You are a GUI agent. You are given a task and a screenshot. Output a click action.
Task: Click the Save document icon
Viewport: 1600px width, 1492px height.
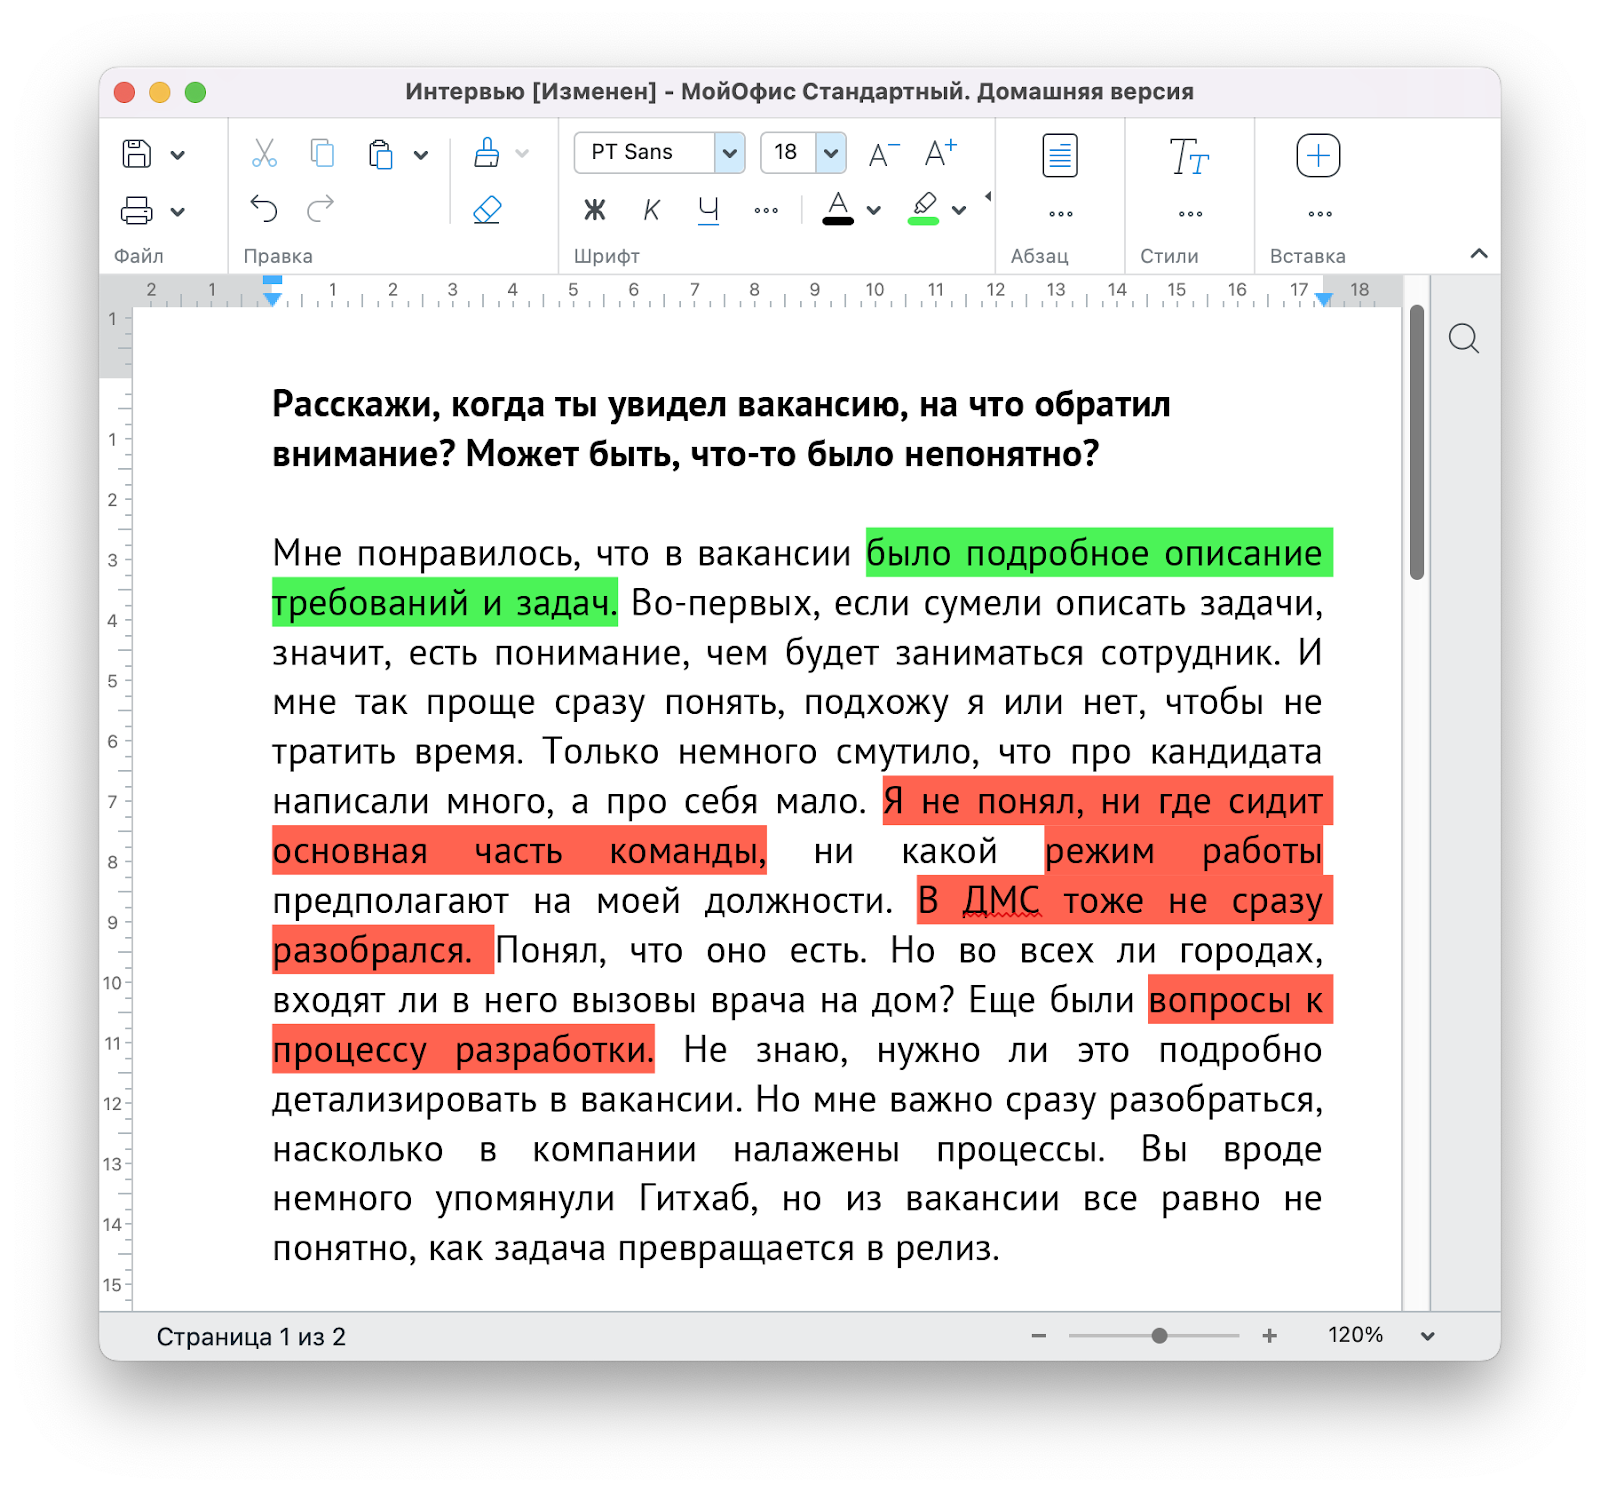(x=137, y=154)
